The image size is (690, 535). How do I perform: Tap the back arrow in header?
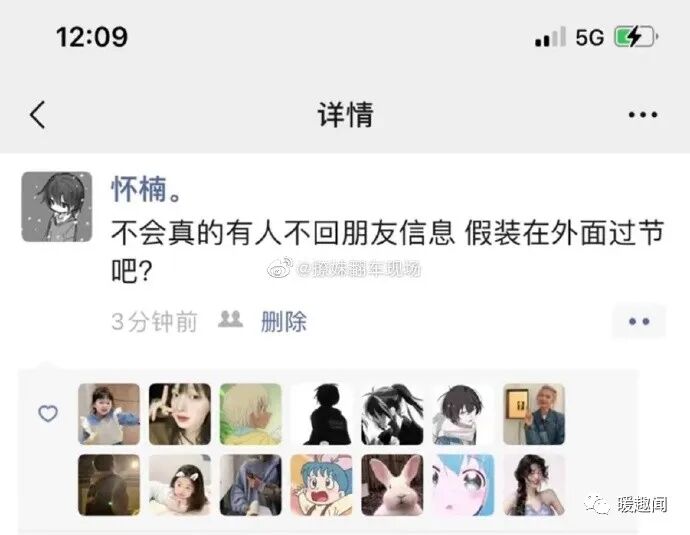tap(37, 115)
